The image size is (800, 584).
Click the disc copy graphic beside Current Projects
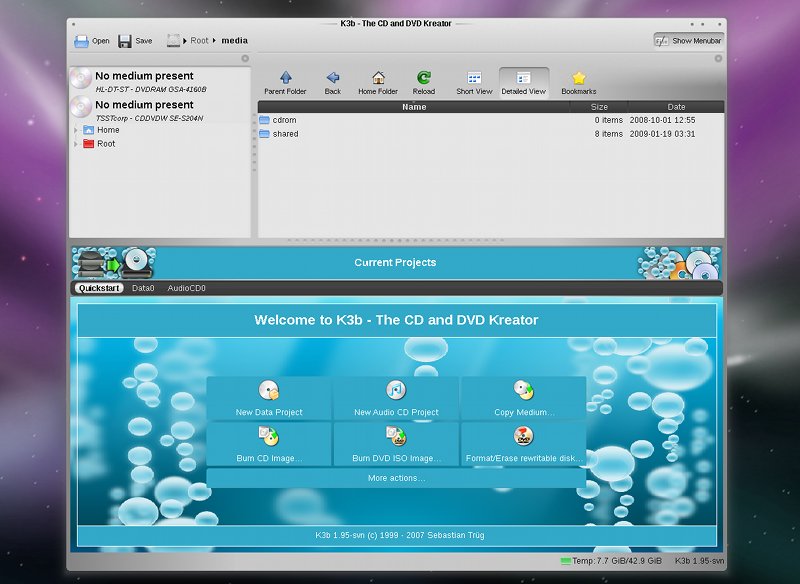tap(114, 263)
